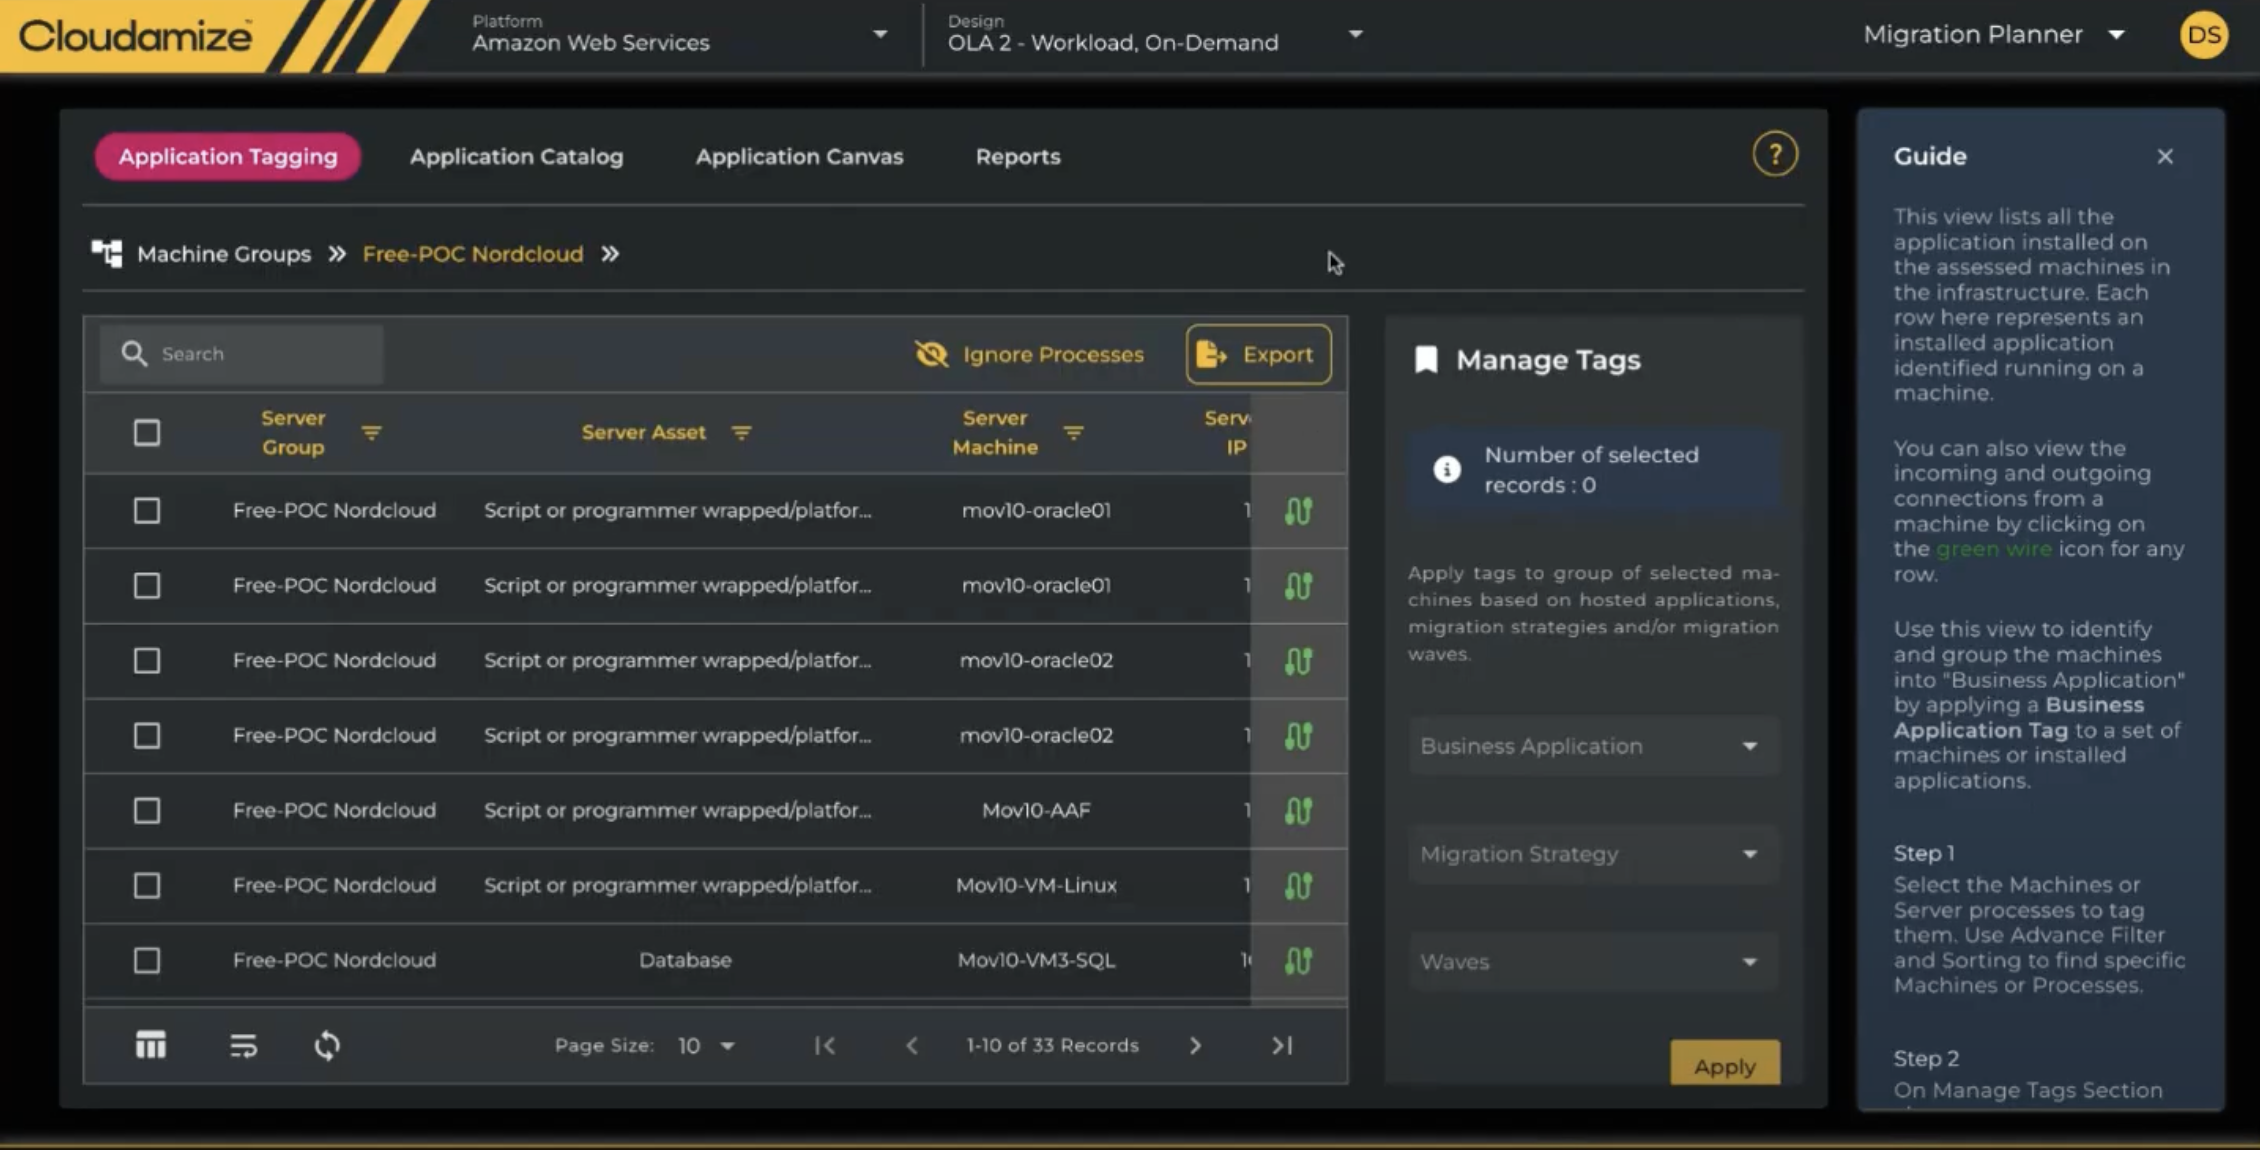Switch to the Application Tagging tab
This screenshot has height=1150, width=2260.
(228, 157)
